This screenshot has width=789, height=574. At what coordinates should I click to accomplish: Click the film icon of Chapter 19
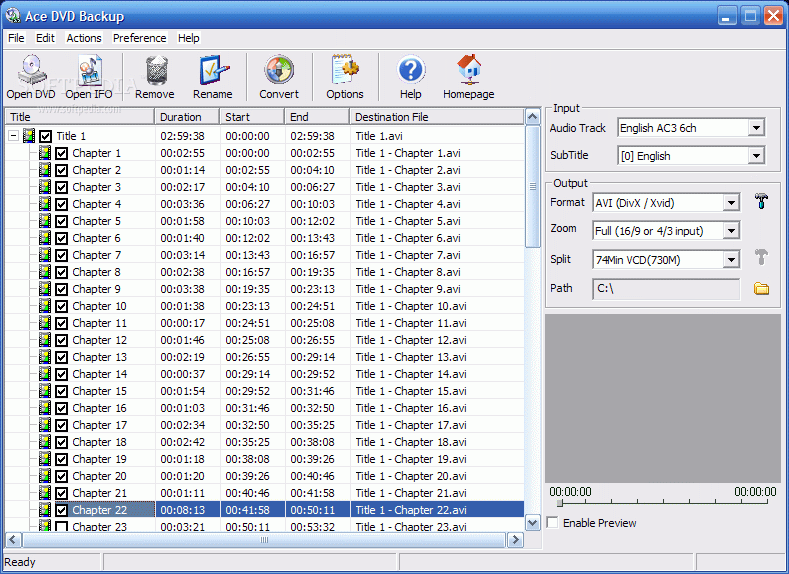(45, 459)
